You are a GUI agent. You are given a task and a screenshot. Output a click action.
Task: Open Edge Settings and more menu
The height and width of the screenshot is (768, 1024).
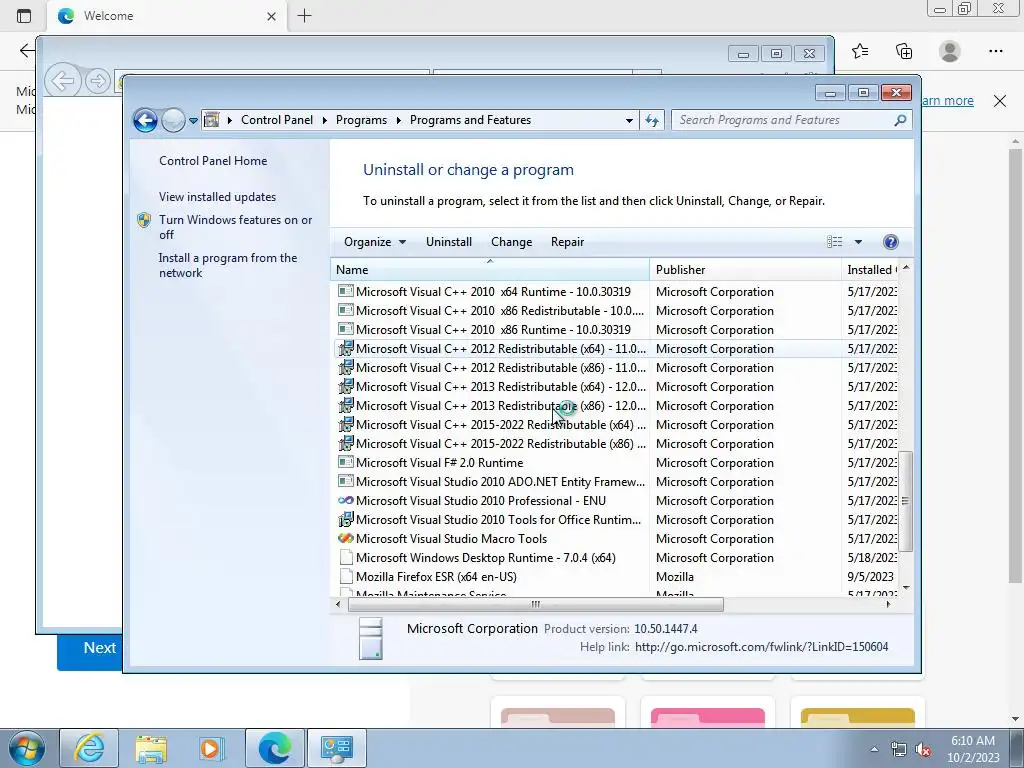[x=995, y=51]
